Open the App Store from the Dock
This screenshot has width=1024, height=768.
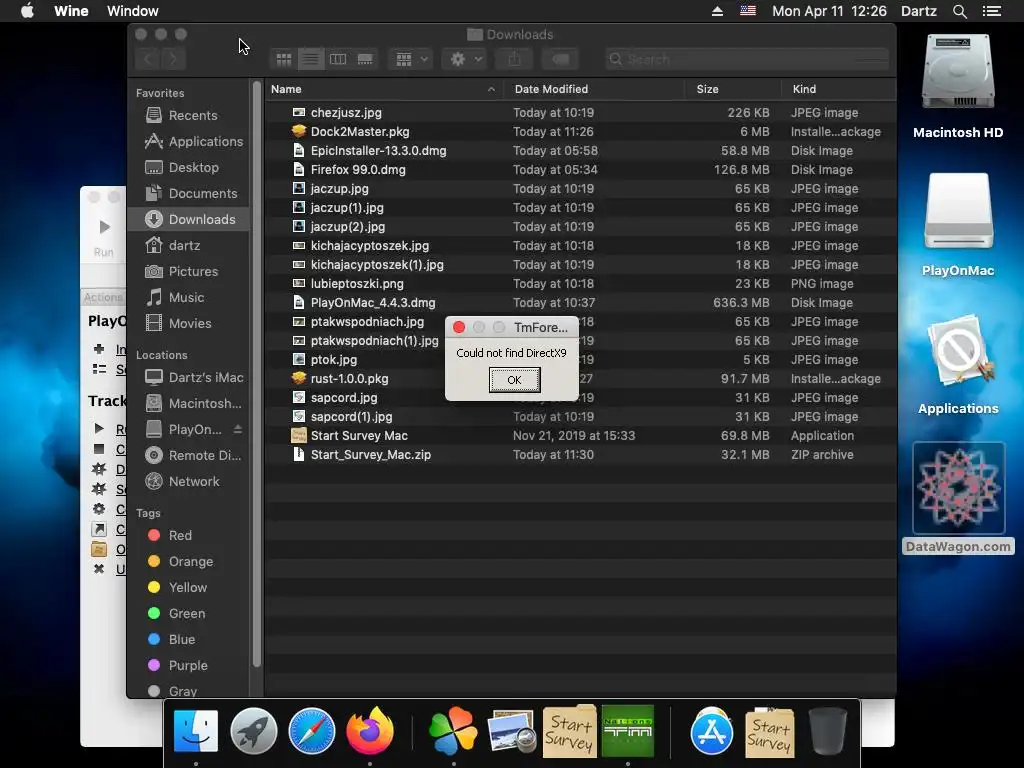(711, 731)
